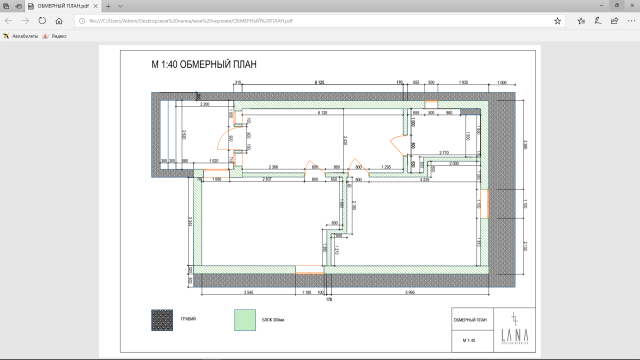The image size is (640, 360).
Task: Click the 6 125 top dimension label
Action: pos(320,82)
